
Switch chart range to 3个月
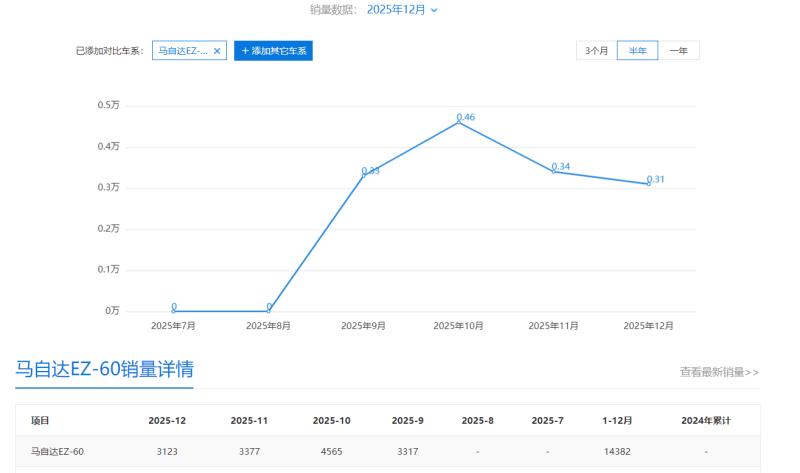click(596, 51)
